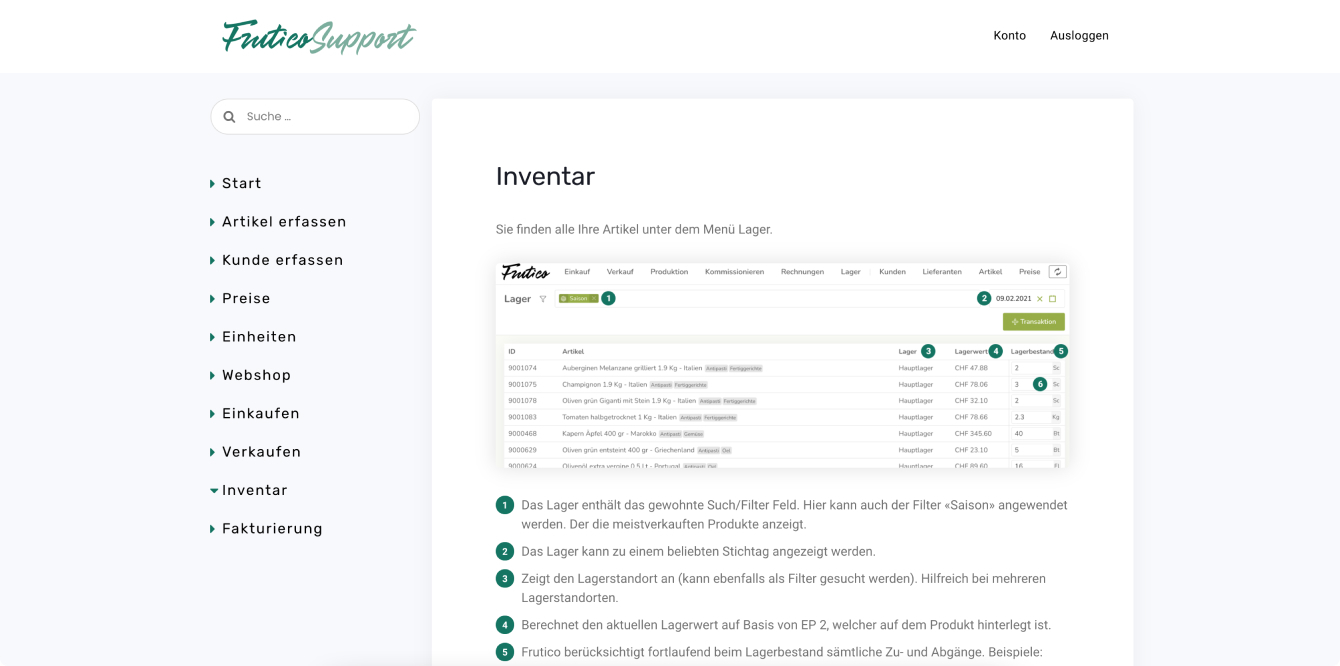Open the Einkaufen section
The image size is (1340, 666).
261,413
